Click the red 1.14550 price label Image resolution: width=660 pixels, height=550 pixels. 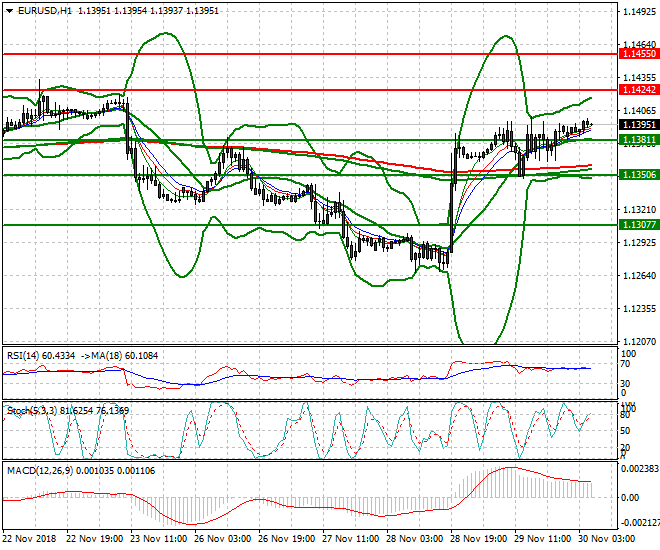tap(636, 53)
